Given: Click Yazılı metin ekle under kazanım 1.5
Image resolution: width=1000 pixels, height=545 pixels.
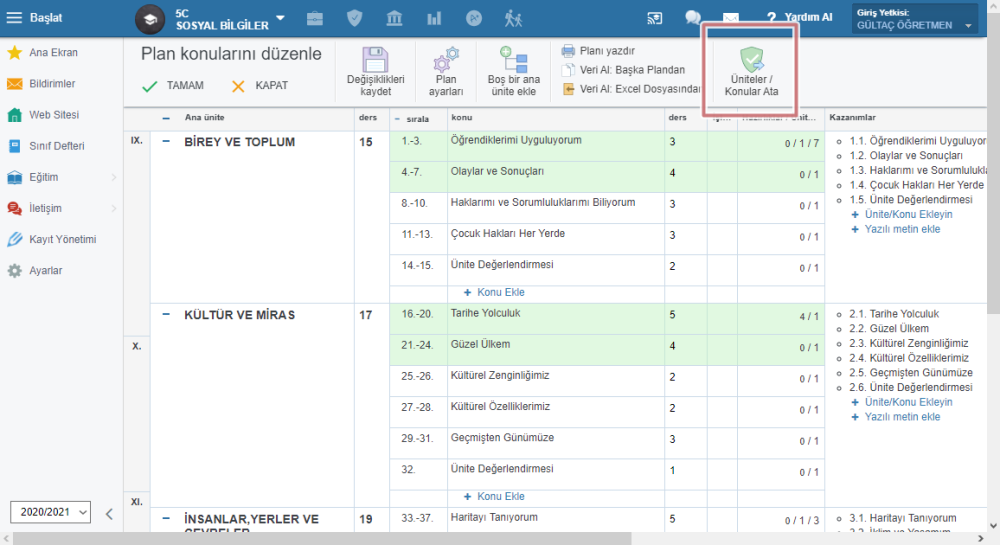Looking at the screenshot, I should coord(895,229).
